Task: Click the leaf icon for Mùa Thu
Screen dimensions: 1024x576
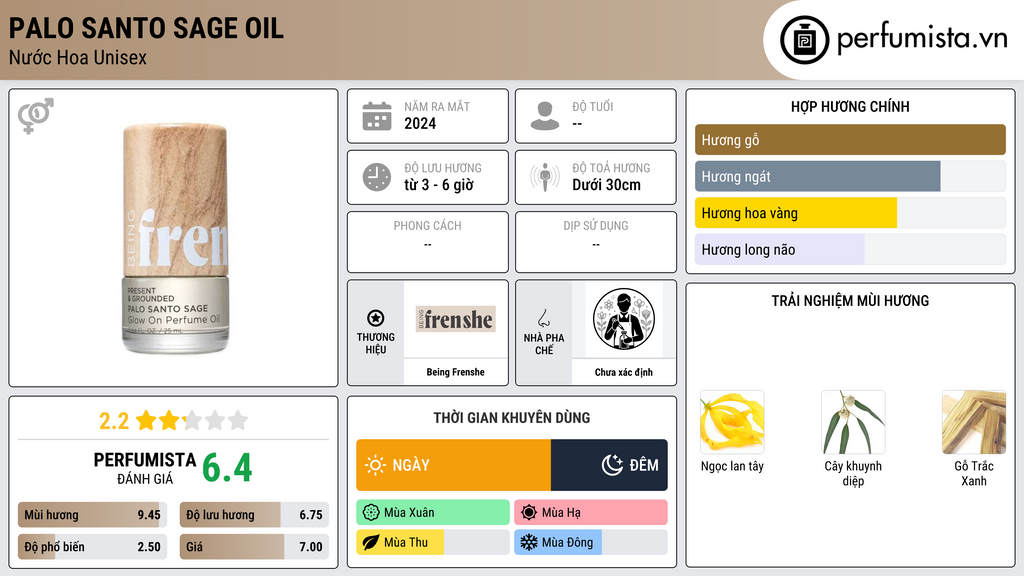Action: click(x=371, y=542)
